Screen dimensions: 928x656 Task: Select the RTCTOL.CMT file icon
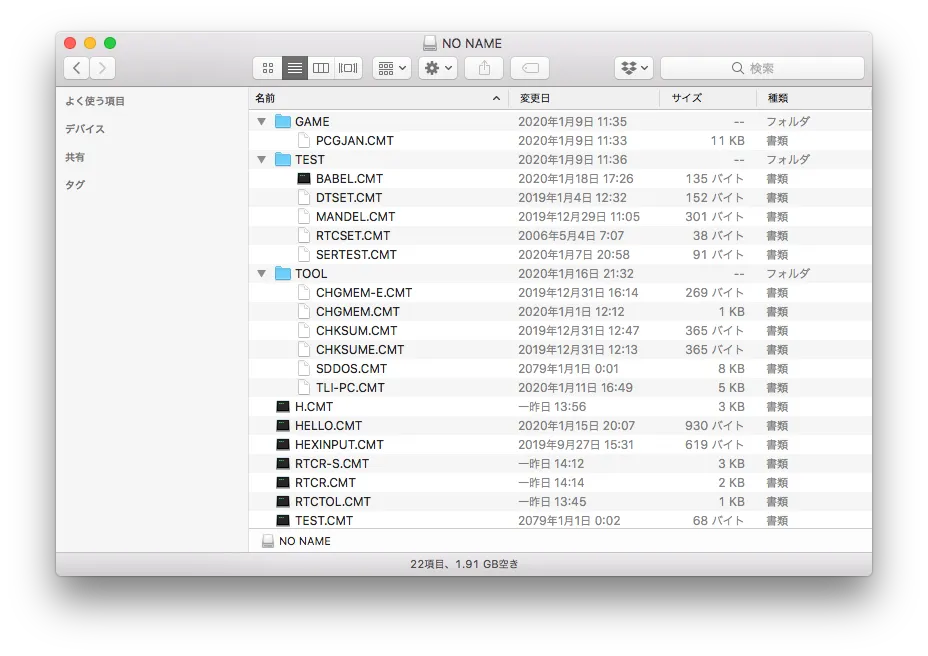pyautogui.click(x=283, y=501)
